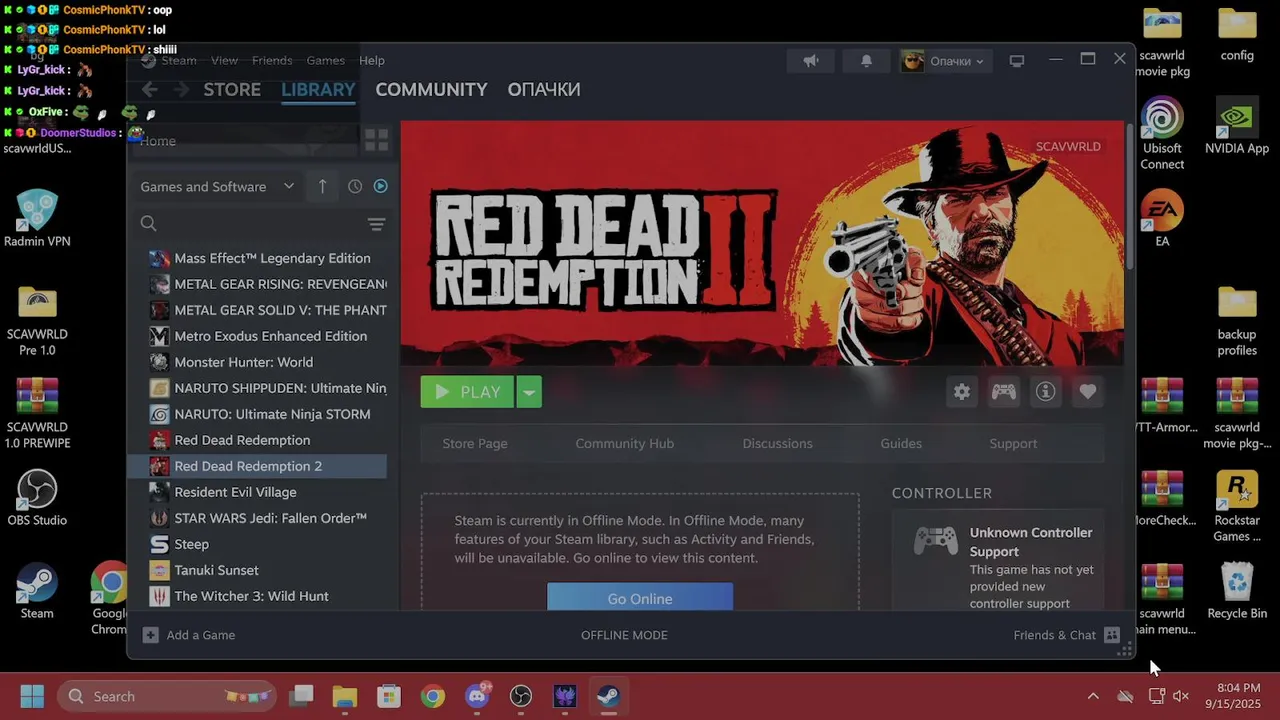Open play options dropdown arrow
Screen dimensions: 1280x720
coord(529,392)
